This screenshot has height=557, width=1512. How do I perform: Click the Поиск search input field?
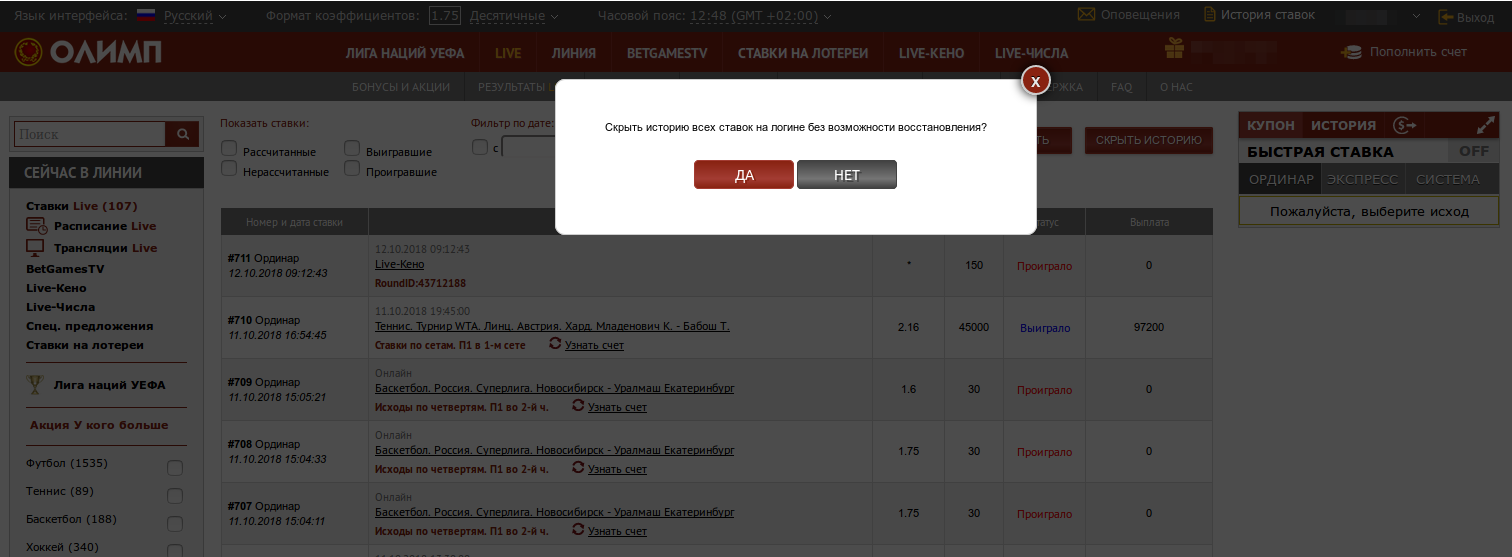[90, 134]
